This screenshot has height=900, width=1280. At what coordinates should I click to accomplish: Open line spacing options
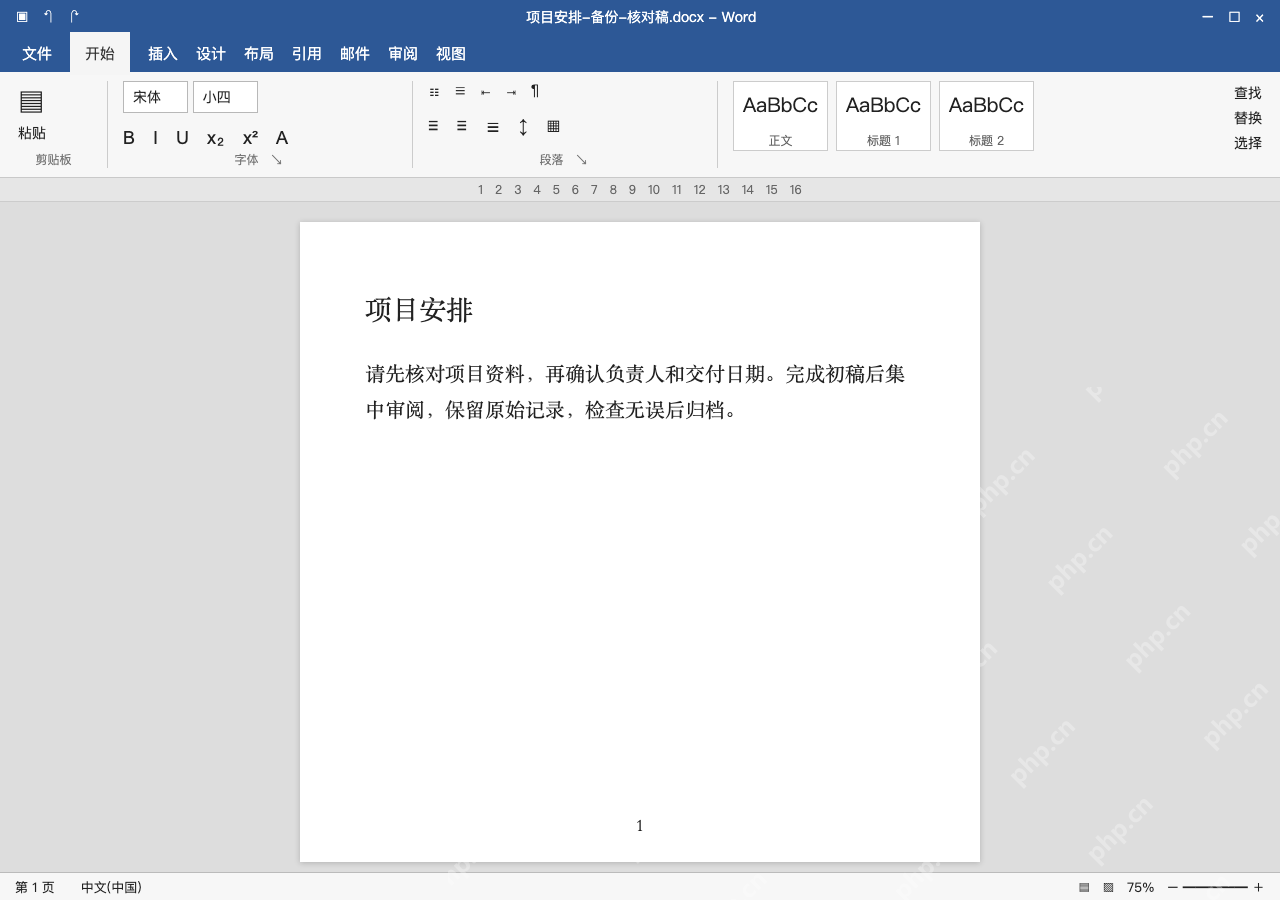click(523, 127)
